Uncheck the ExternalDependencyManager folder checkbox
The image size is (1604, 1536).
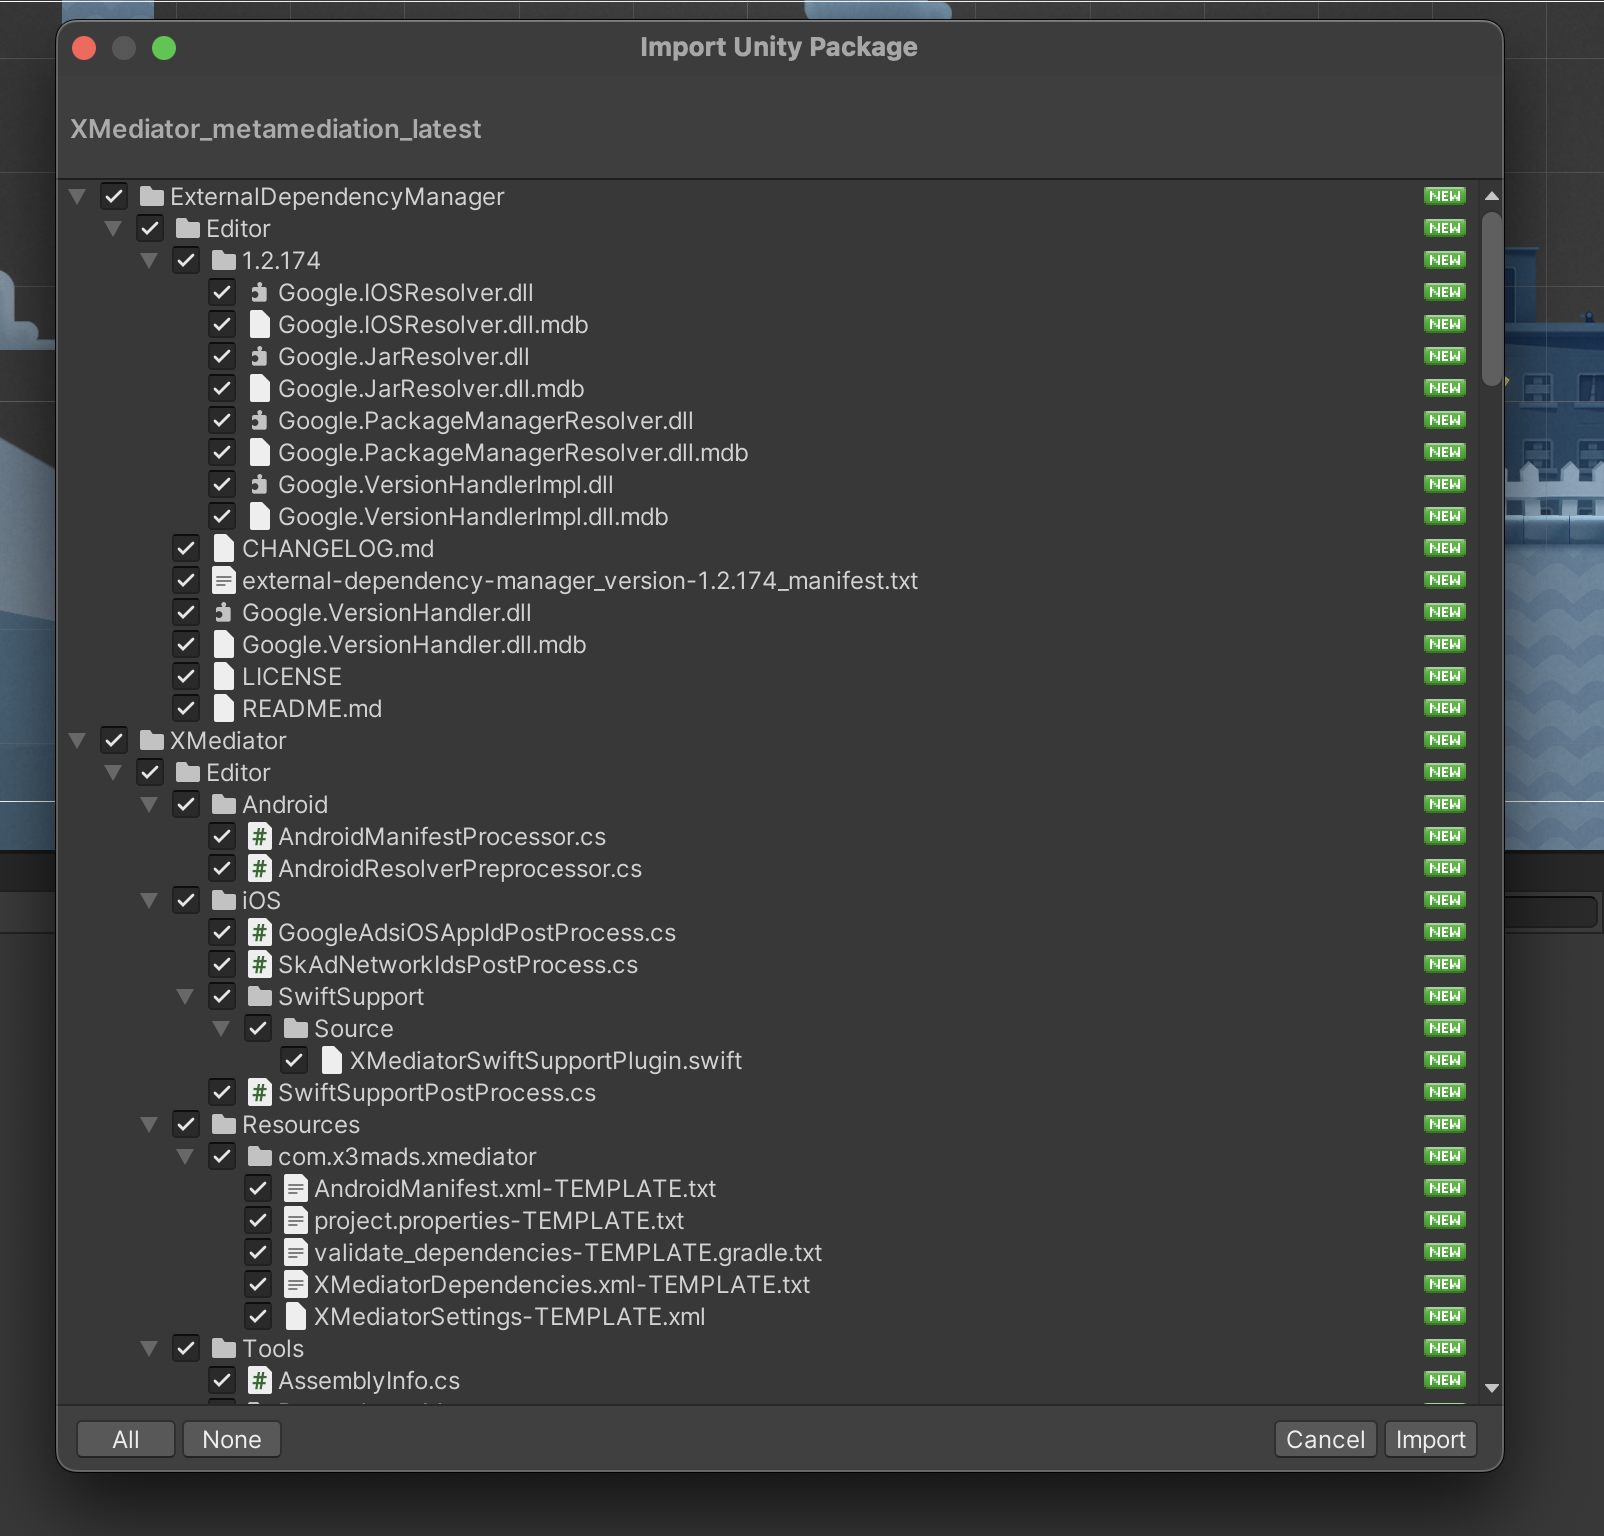pos(114,196)
